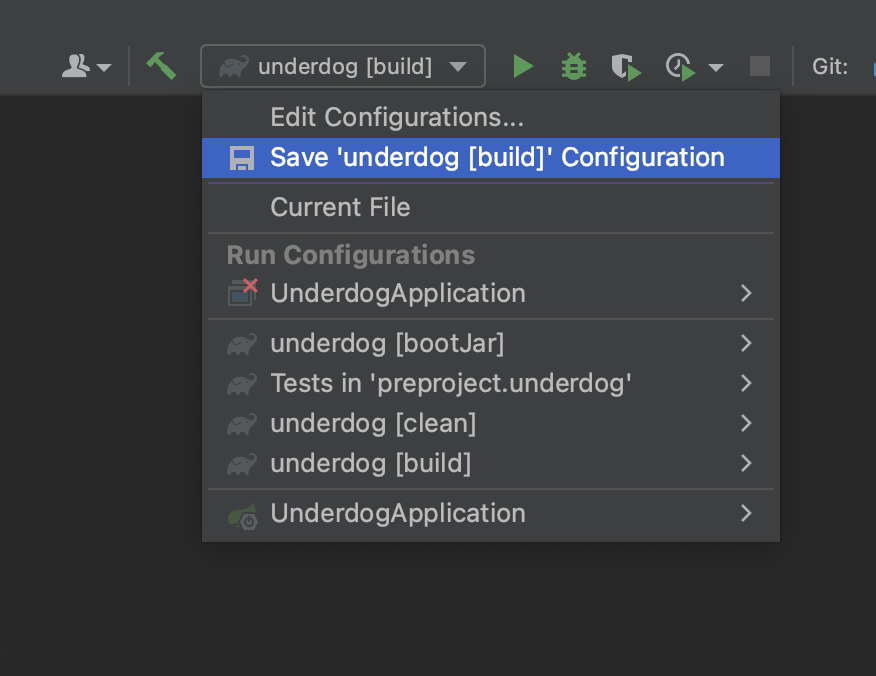The height and width of the screenshot is (676, 876).
Task: Select the Spring Boot UnderdogApplication entry at the bottom
Action: click(491, 513)
